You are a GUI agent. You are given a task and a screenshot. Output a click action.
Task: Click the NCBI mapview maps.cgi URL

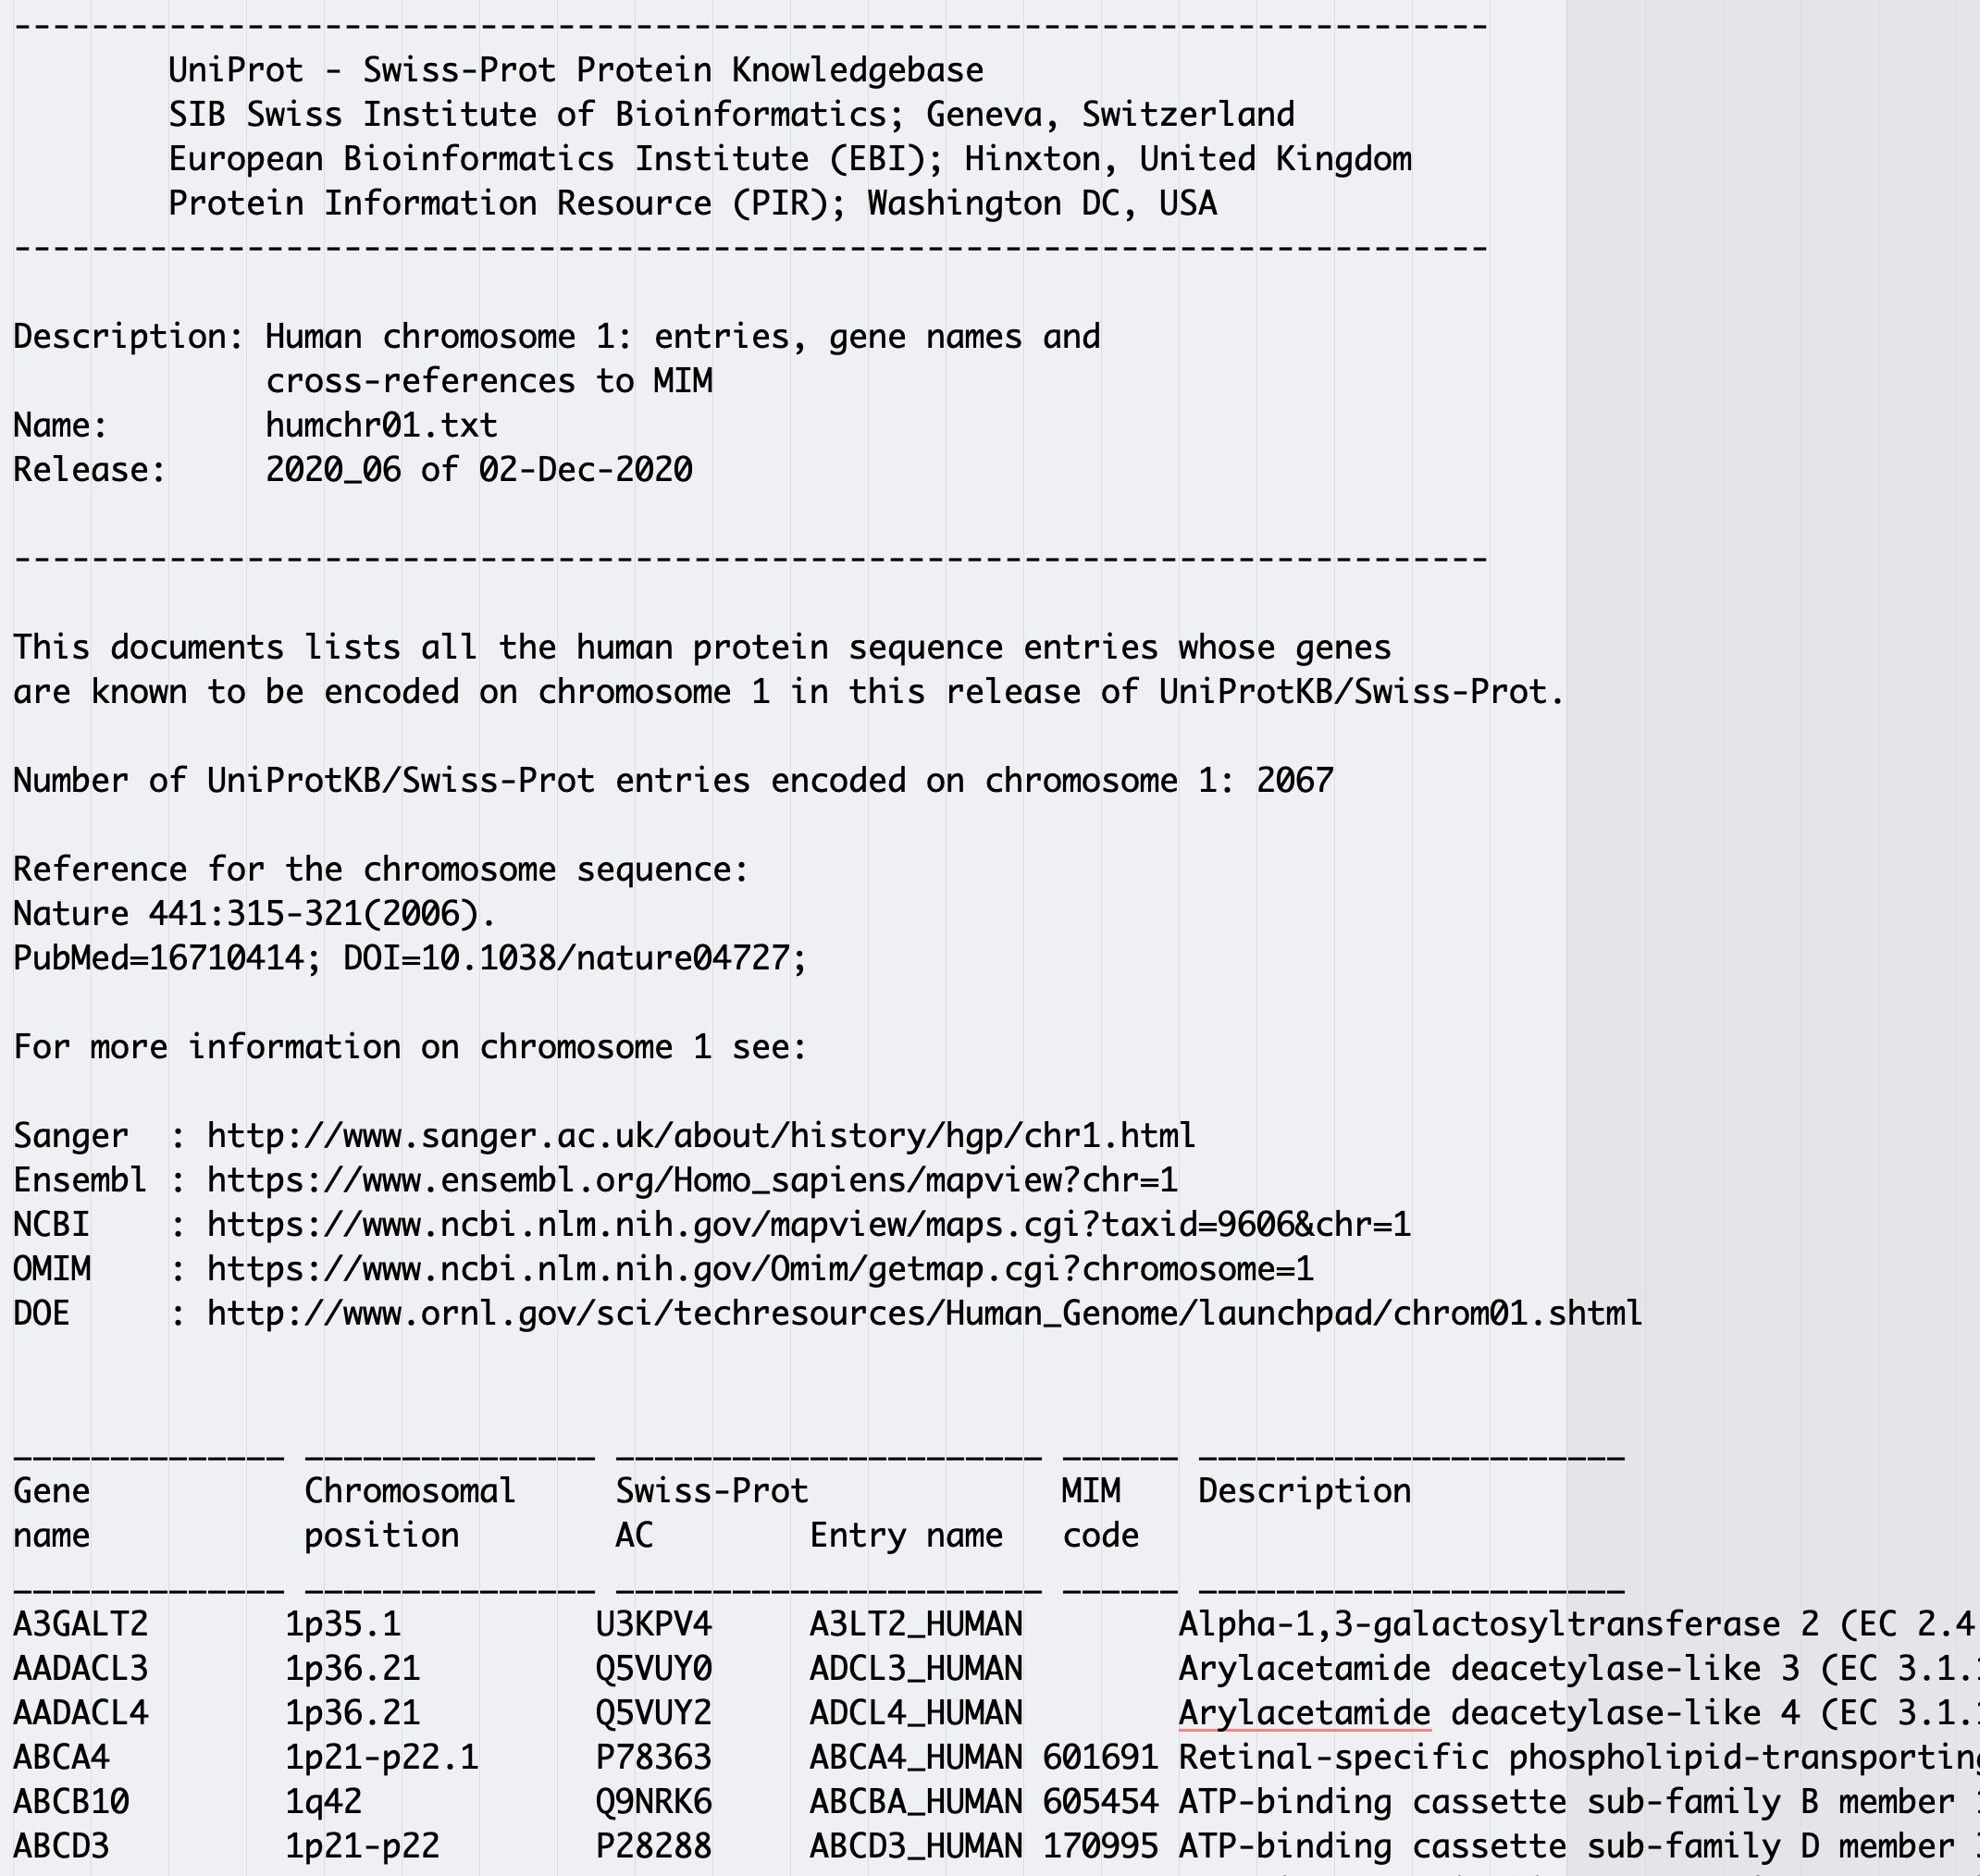pyautogui.click(x=808, y=1224)
